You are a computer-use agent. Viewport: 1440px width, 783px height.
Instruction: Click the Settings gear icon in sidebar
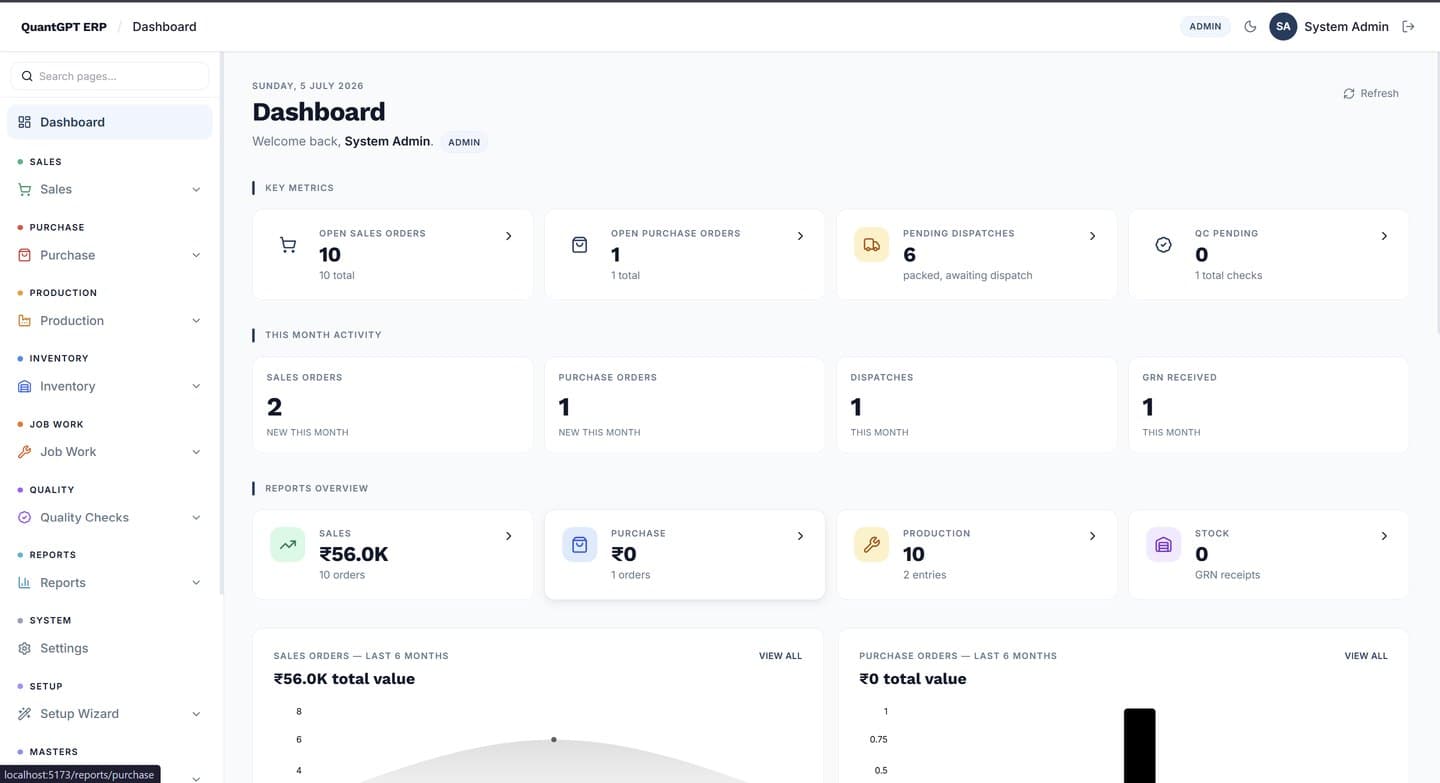25,648
